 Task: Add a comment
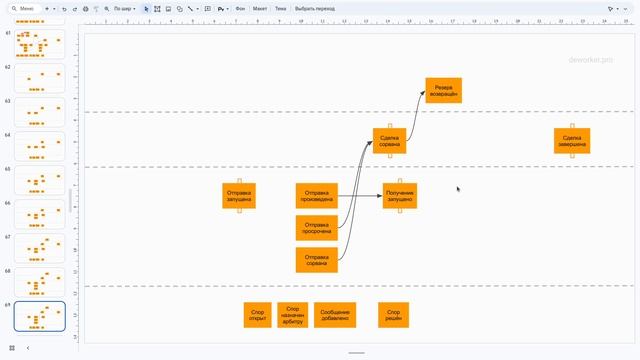(208, 9)
